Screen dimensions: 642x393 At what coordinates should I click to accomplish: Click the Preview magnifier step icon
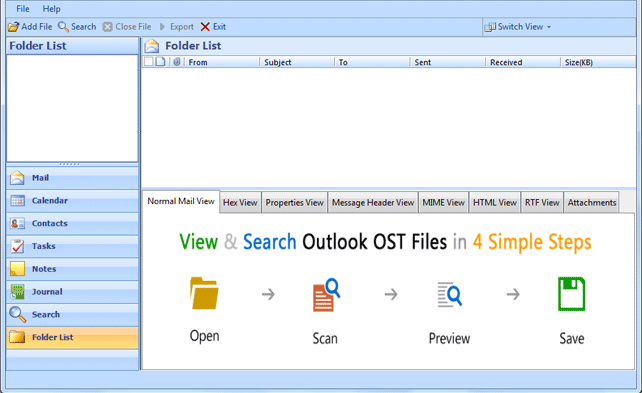[449, 294]
